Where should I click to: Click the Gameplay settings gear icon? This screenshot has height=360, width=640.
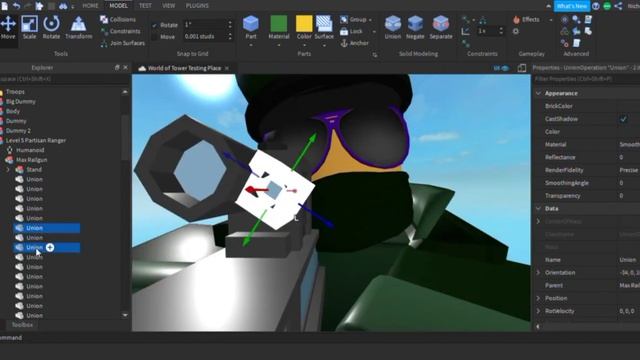coord(516,31)
